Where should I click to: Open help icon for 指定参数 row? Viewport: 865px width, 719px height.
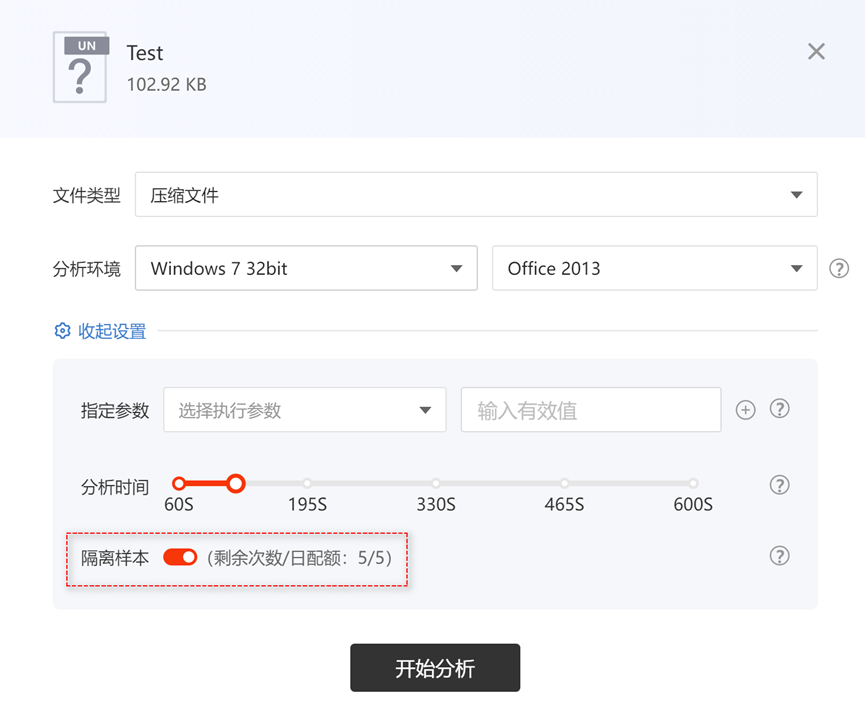click(x=779, y=409)
